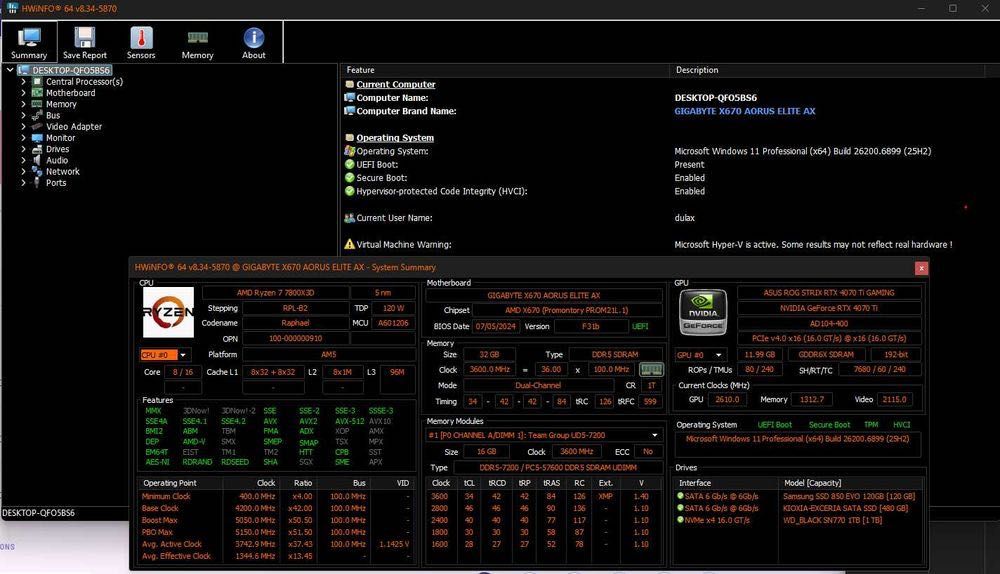Select the Video Adapter icon in tree

[x=37, y=126]
